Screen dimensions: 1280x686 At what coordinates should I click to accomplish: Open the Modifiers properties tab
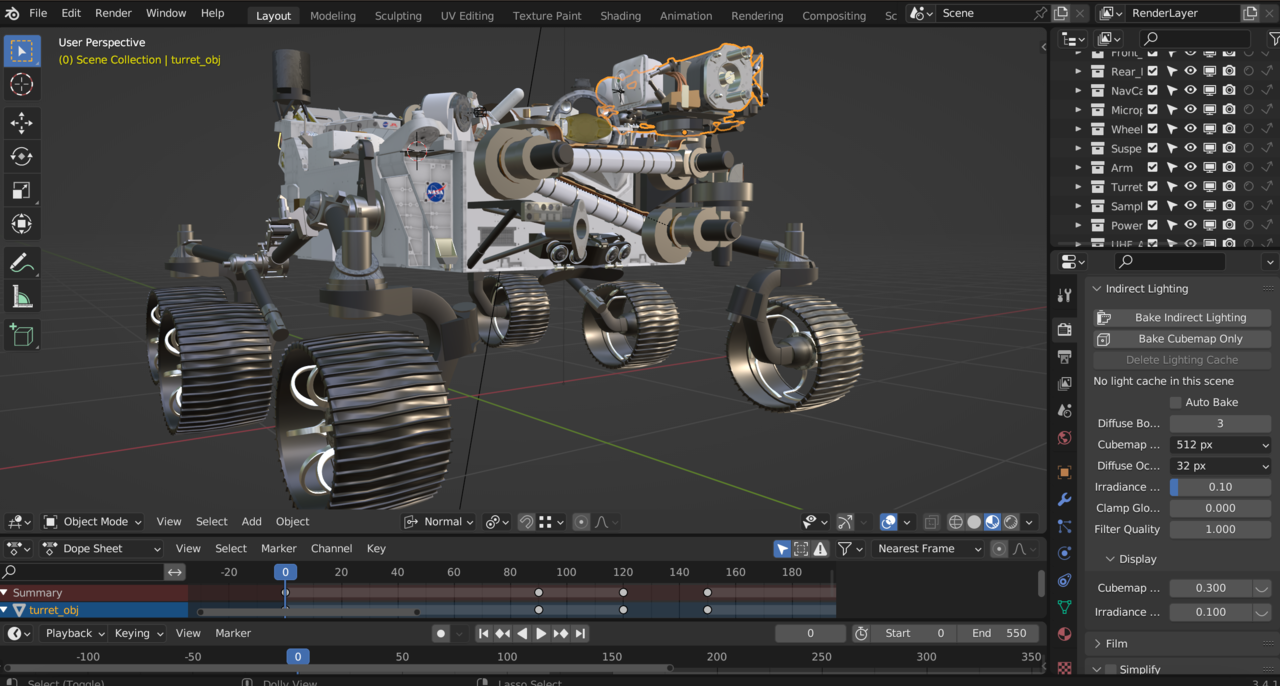click(x=1064, y=499)
